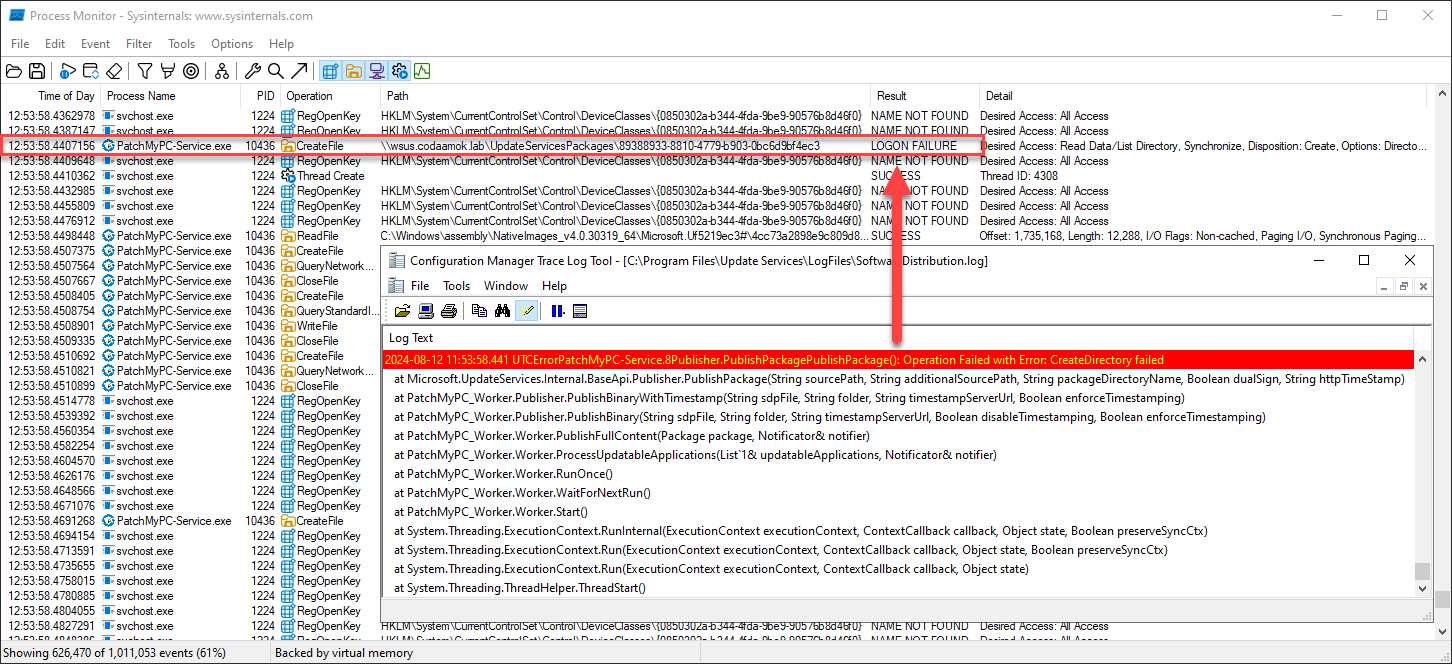Open Process Monitor File menu
The width and height of the screenshot is (1452, 664).
pyautogui.click(x=20, y=44)
